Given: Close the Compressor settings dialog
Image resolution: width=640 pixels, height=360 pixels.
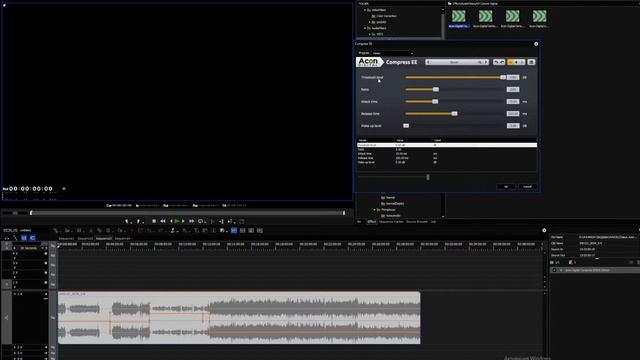Looking at the screenshot, I should point(536,44).
